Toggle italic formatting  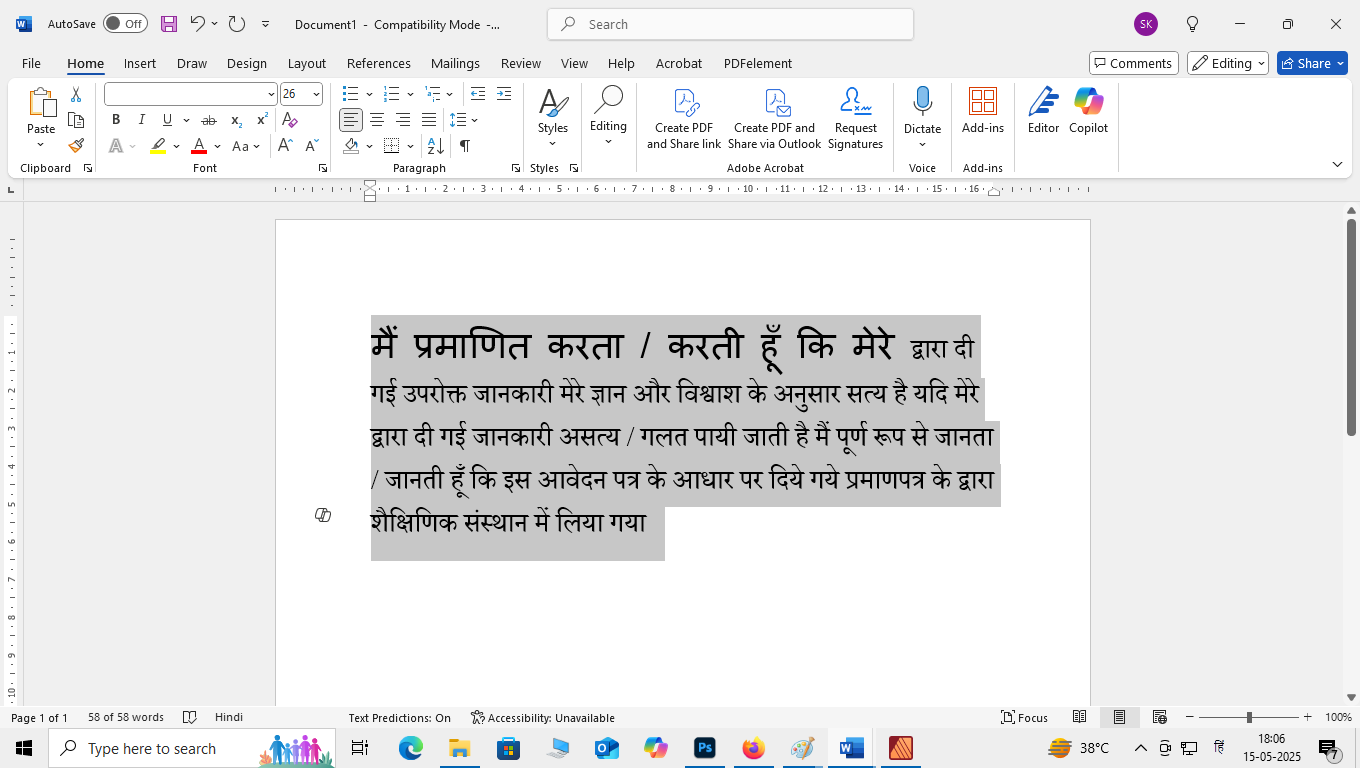point(142,120)
